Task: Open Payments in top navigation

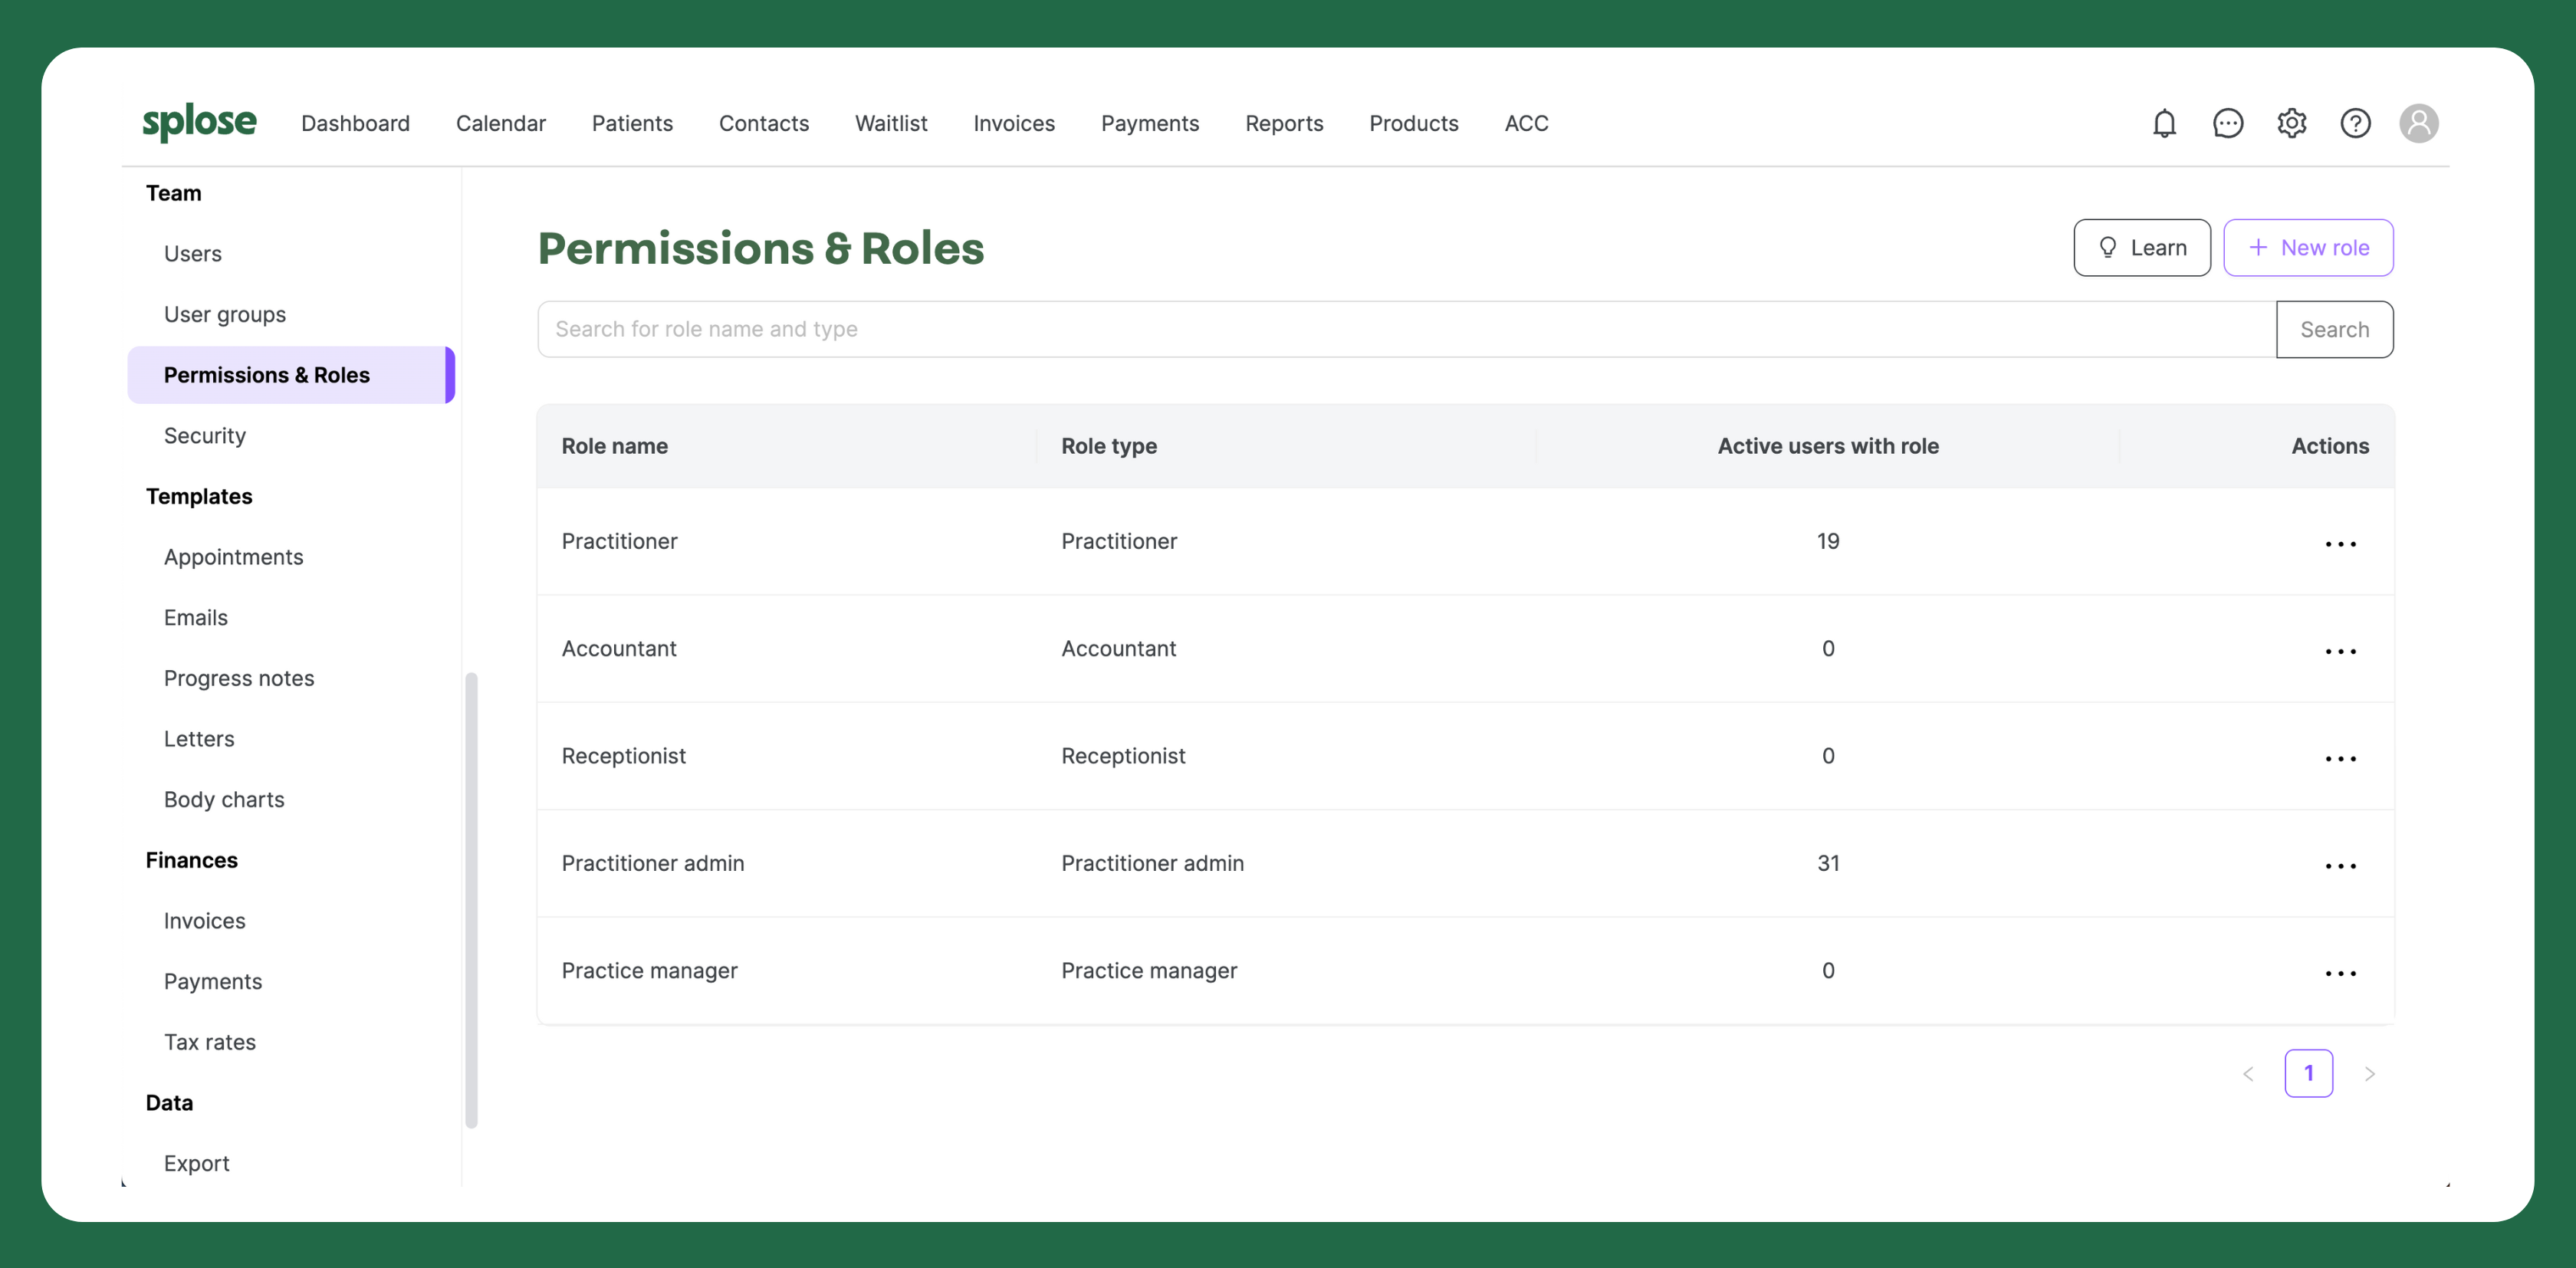Action: tap(1150, 123)
